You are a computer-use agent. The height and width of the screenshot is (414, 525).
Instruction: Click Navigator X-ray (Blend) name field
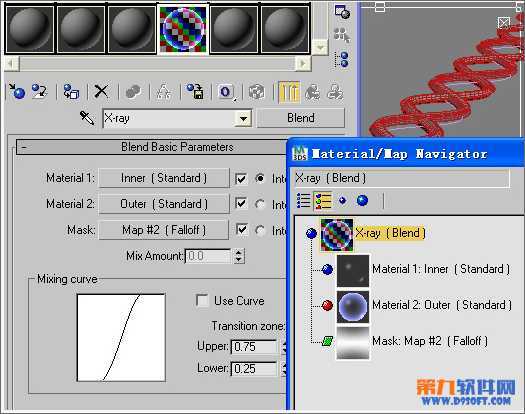[401, 178]
